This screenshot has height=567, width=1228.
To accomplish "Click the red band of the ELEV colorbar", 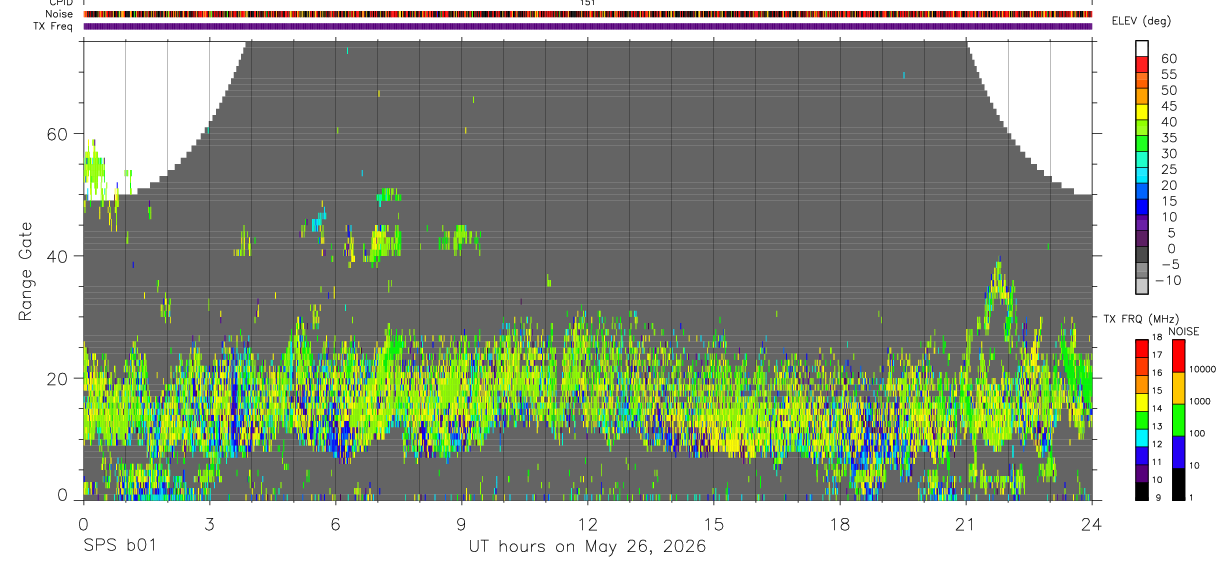I will tap(1142, 64).
